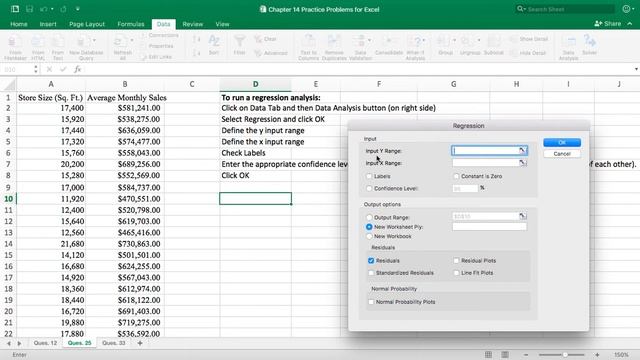Viewport: 640px width, 360px height.
Task: Click the range selector icon for Output Range
Action: coord(522,216)
